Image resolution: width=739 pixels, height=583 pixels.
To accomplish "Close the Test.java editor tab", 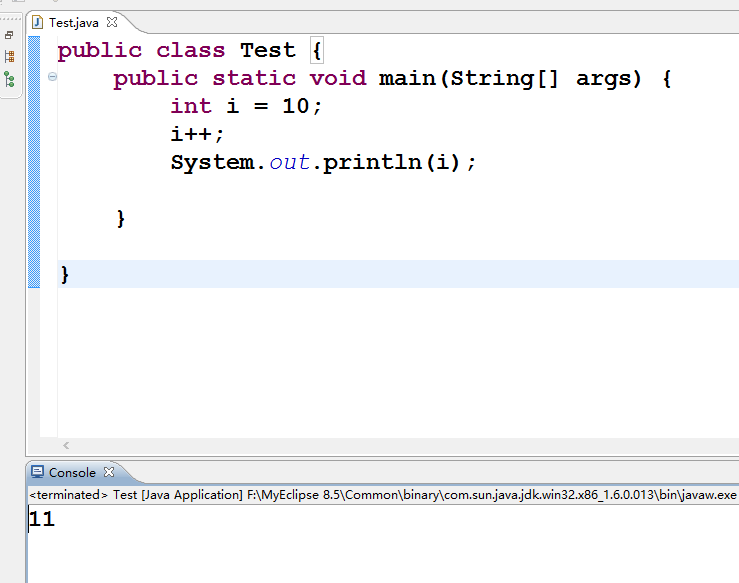I will point(112,22).
